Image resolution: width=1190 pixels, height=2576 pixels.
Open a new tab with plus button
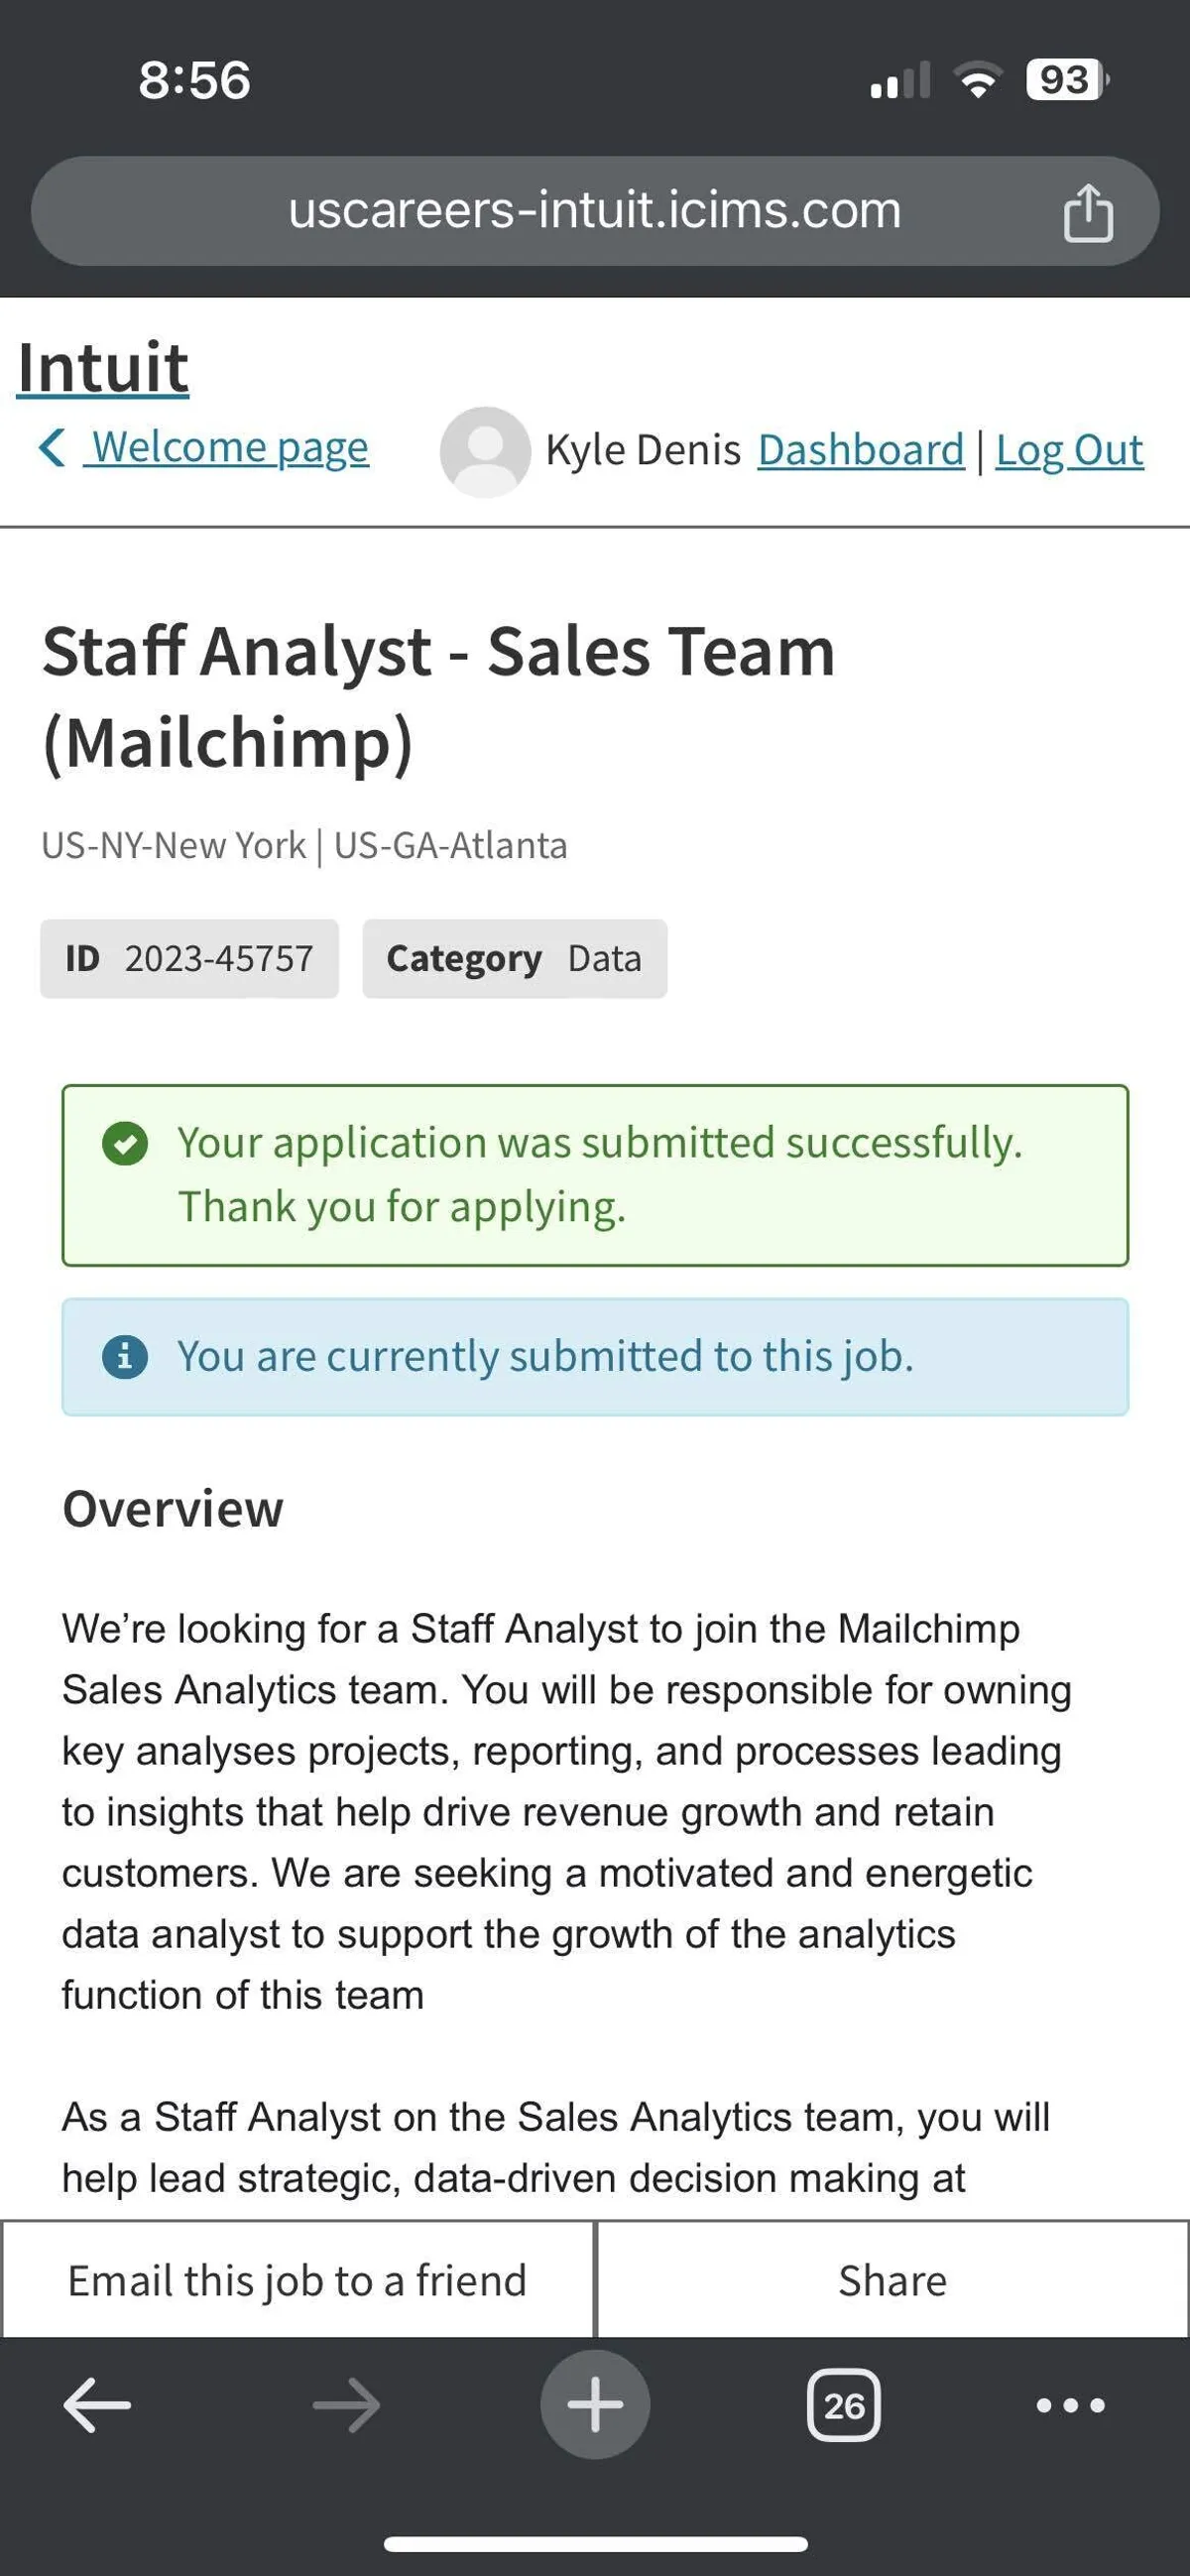pos(595,2404)
